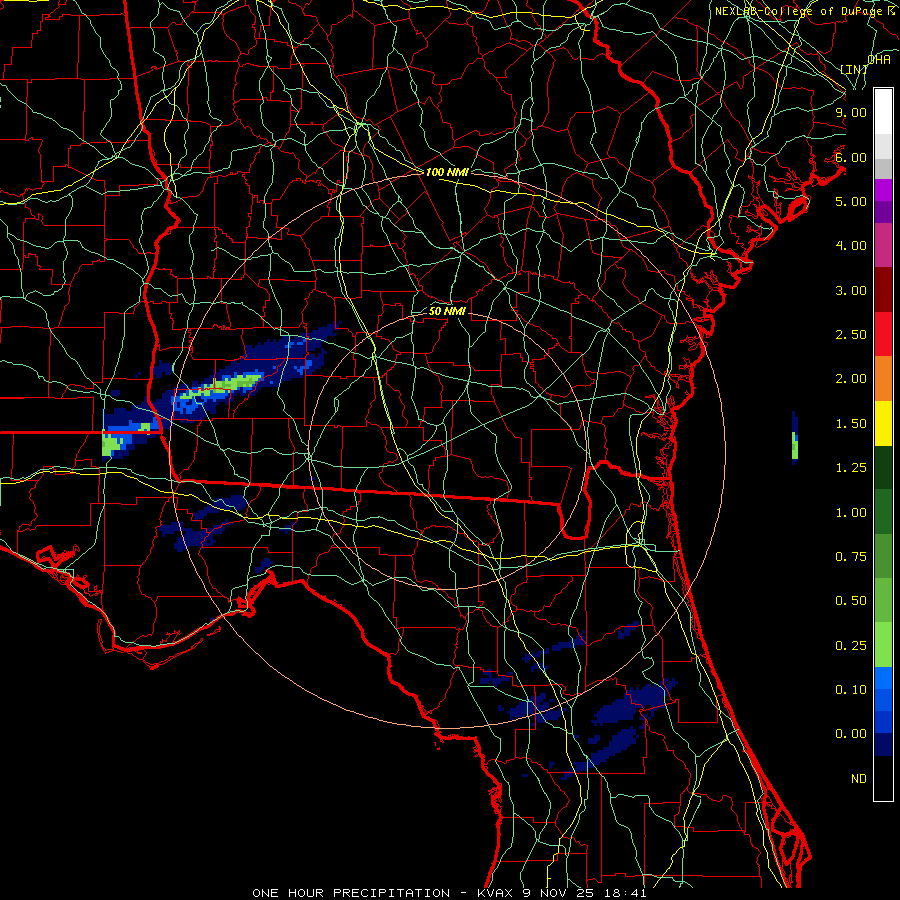900x900 pixels.
Task: Click the 1.00 legend value
Action: (851, 513)
